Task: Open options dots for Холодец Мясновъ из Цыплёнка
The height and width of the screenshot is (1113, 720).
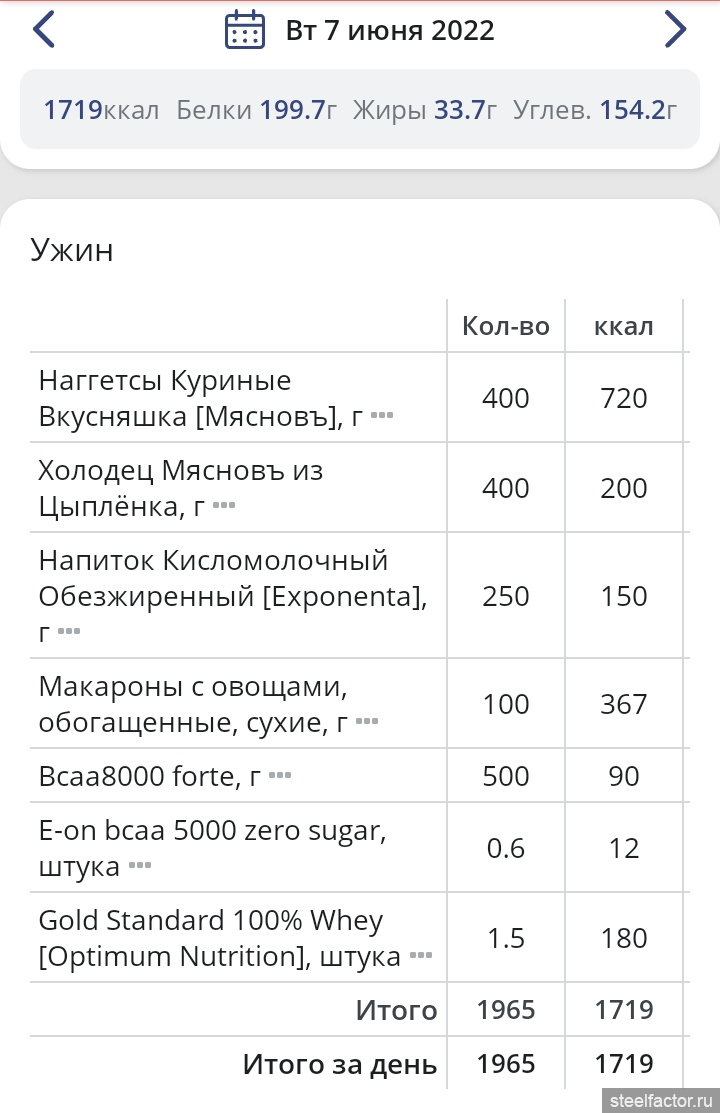Action: point(224,505)
